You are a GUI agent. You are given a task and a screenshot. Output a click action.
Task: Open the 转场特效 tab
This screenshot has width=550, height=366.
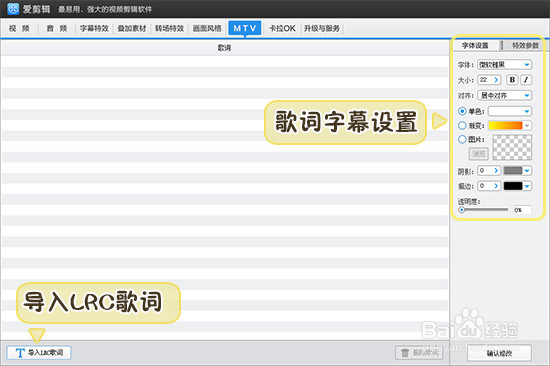[x=169, y=28]
